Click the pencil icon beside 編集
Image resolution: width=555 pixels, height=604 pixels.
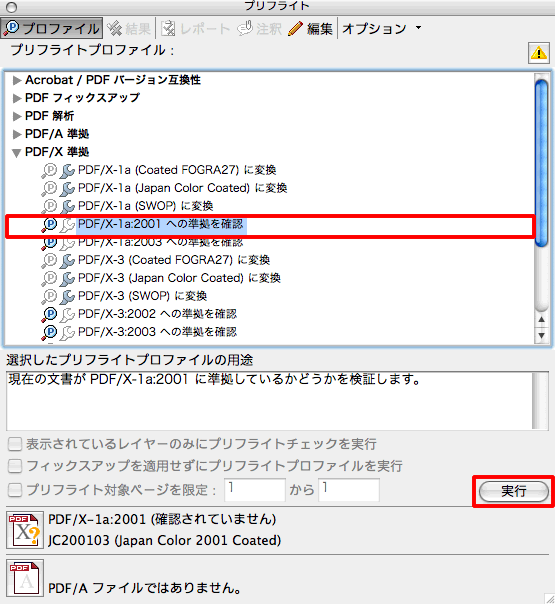[x=295, y=29]
